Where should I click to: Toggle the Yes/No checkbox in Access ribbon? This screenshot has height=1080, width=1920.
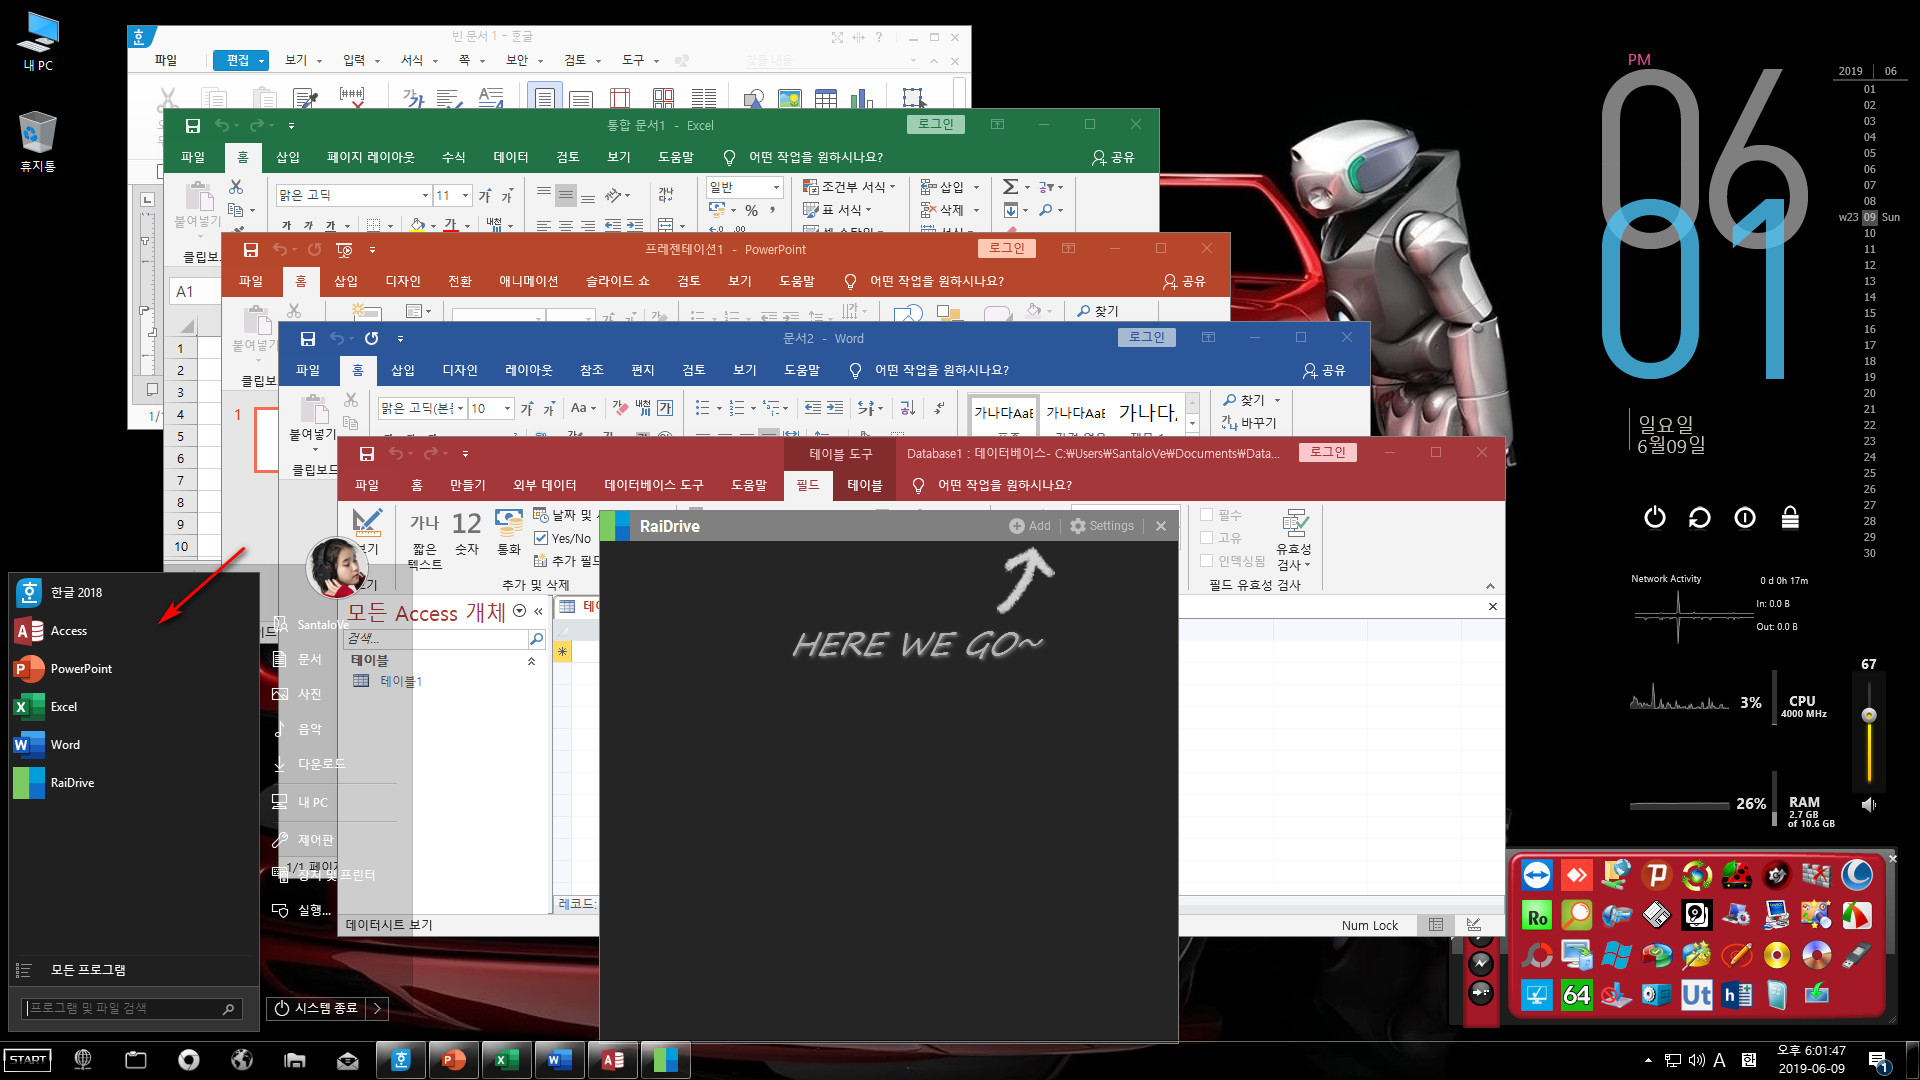541,538
